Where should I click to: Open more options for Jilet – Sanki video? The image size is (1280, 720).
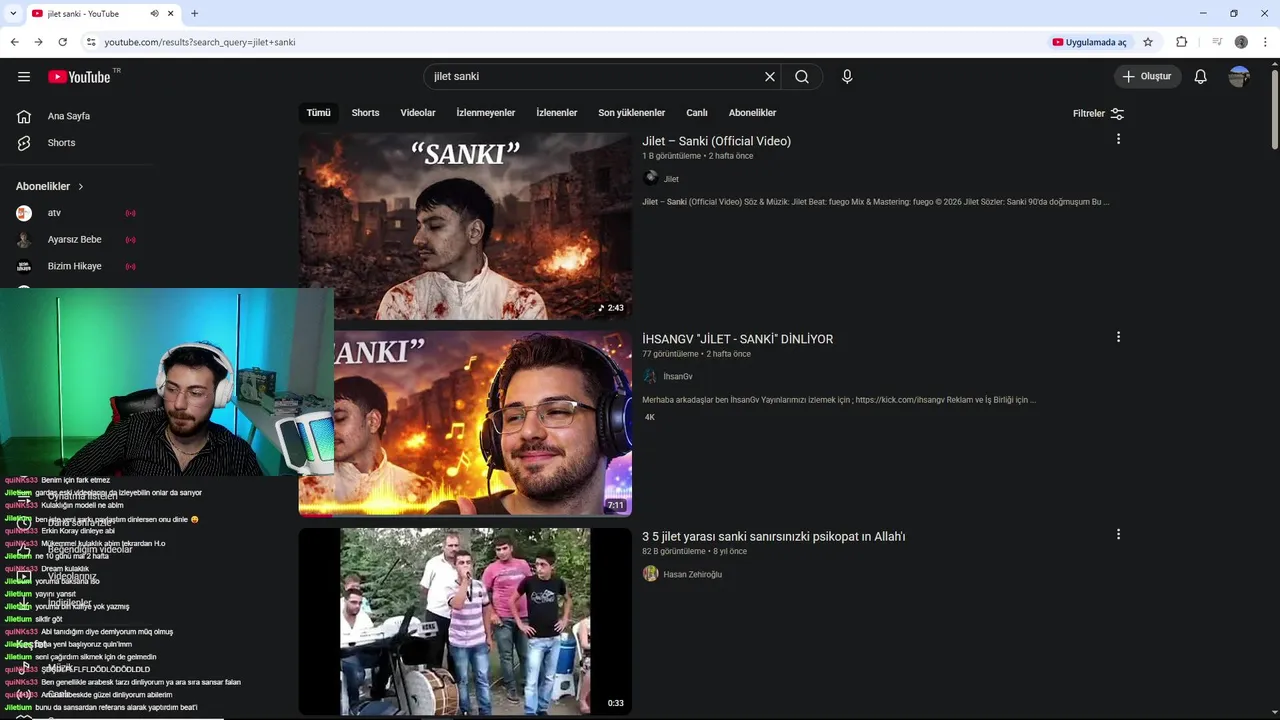1118,139
